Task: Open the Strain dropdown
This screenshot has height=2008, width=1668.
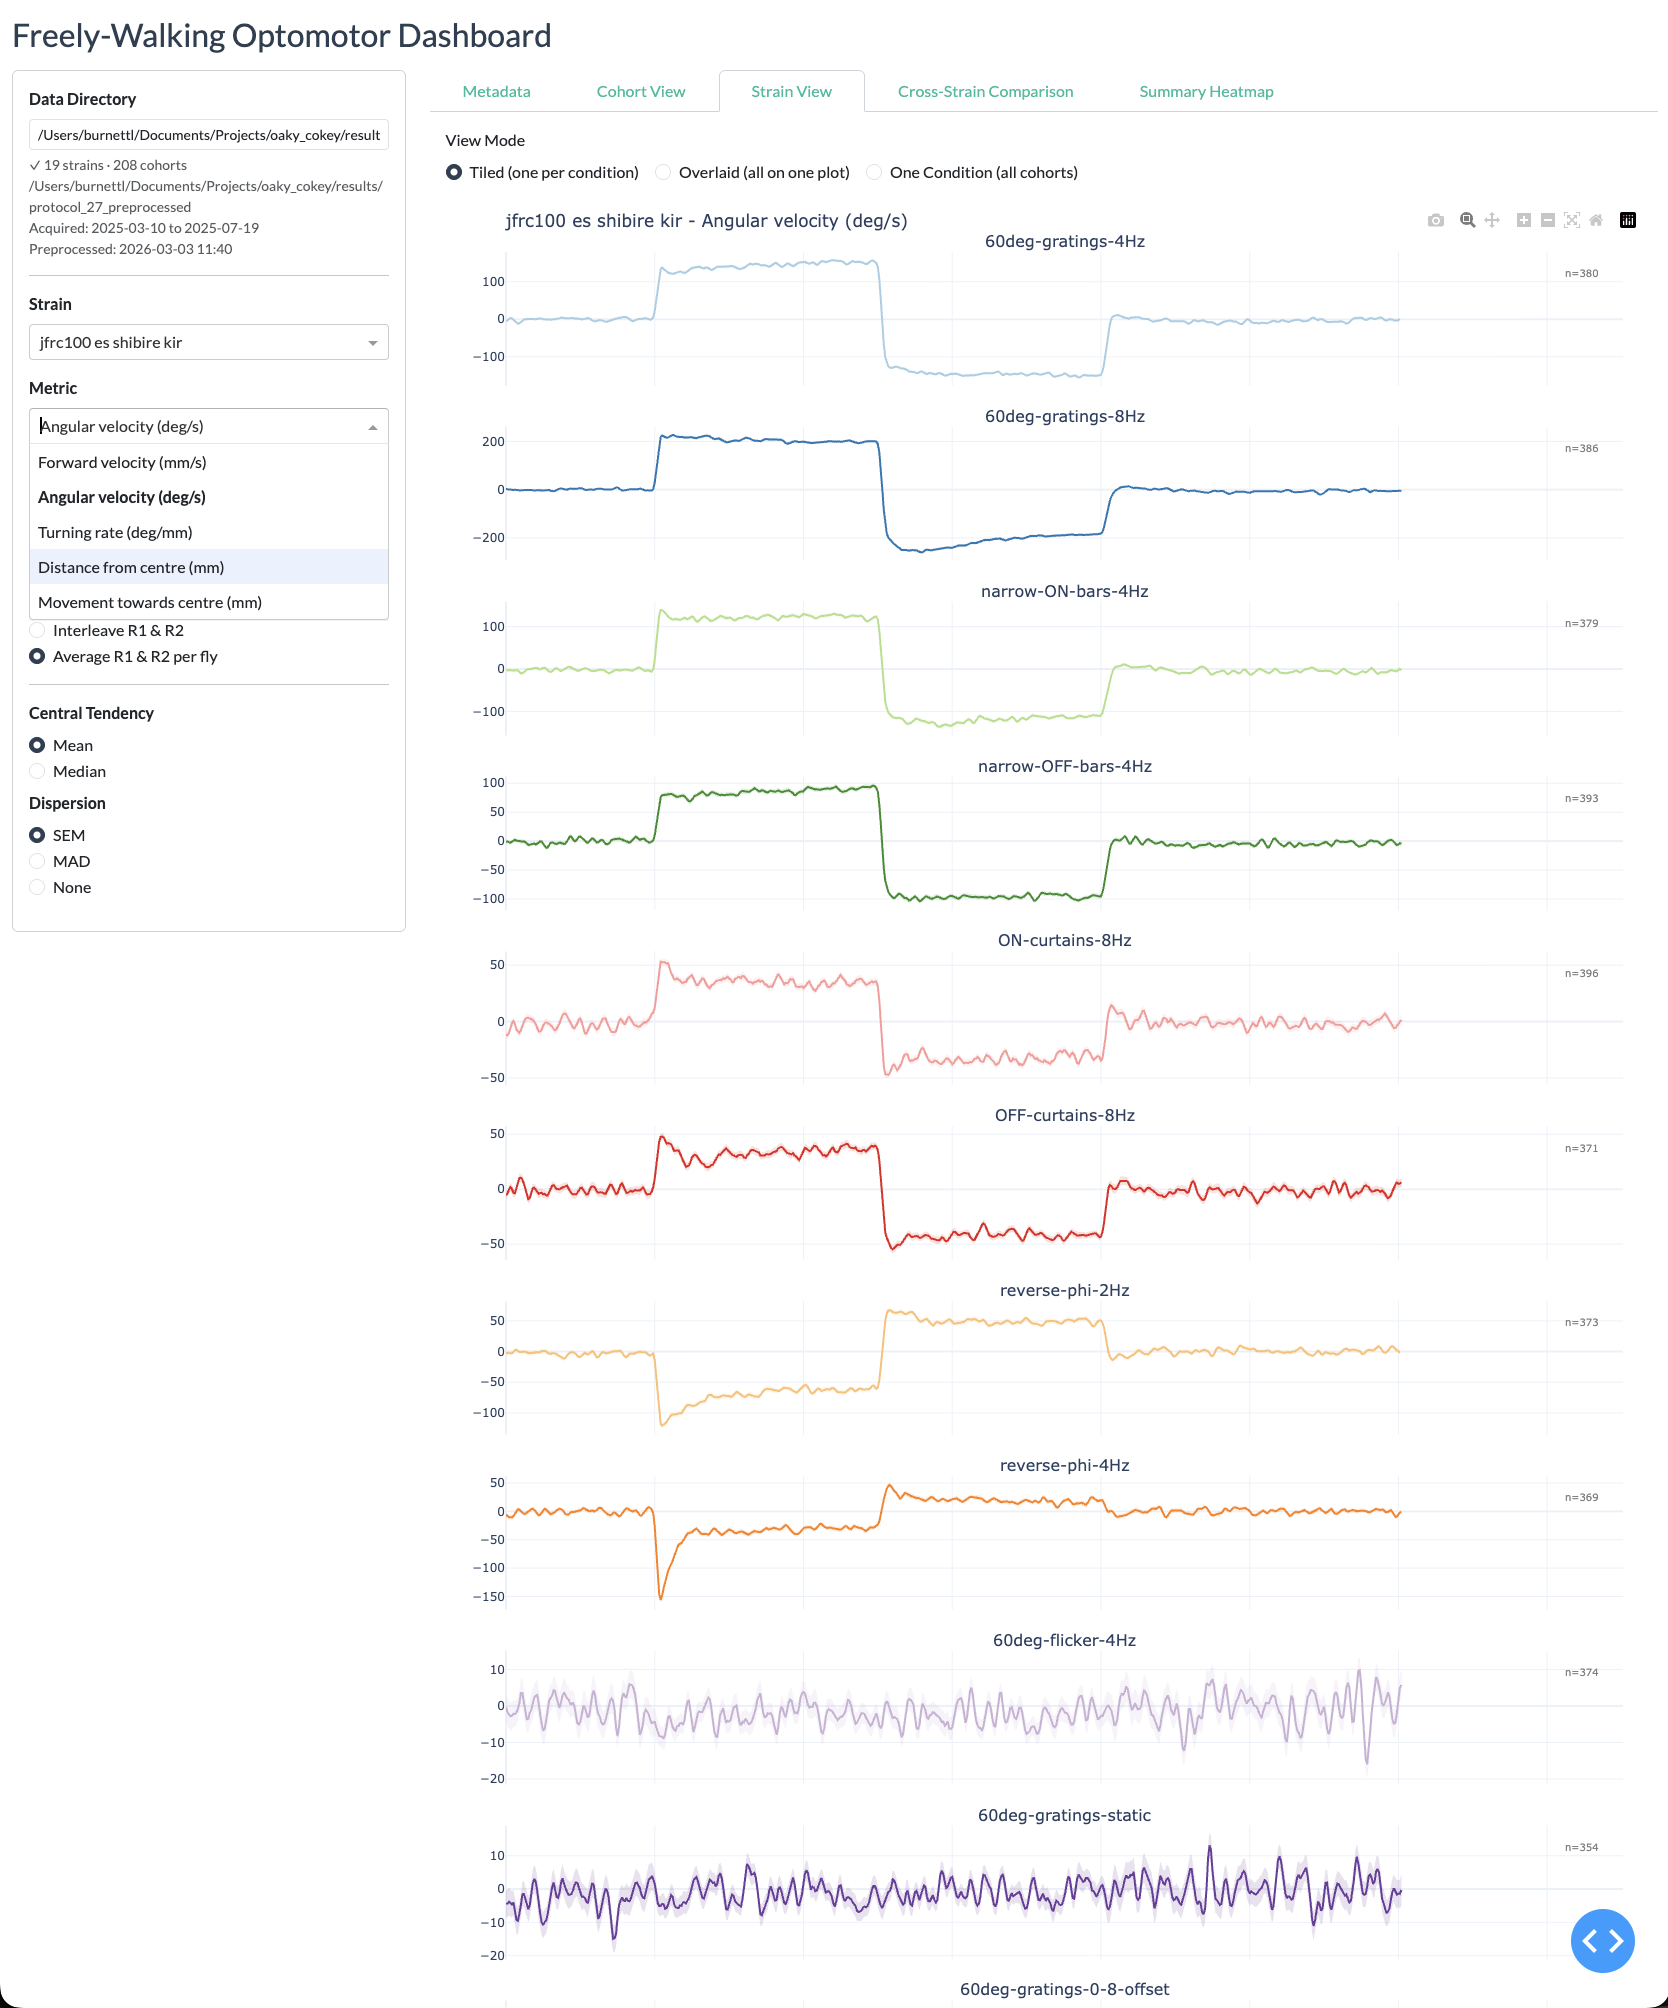Action: 208,342
